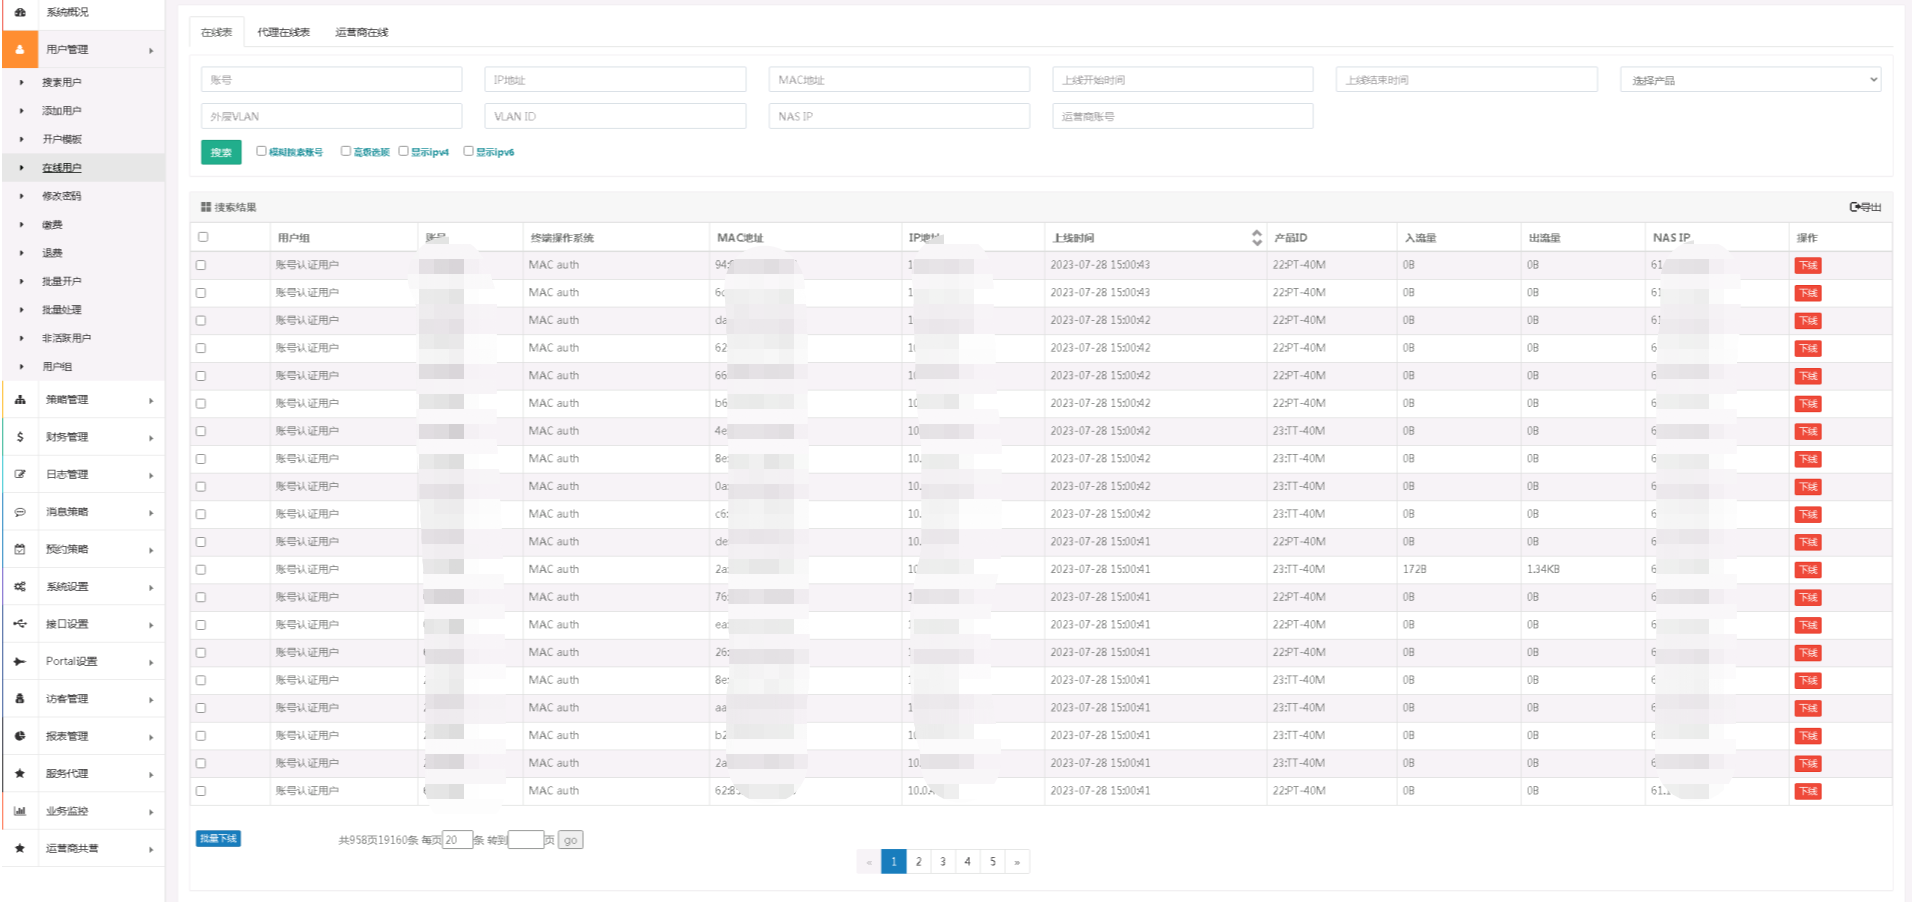1912x902 pixels.
Task: Tick the select-all checkbox in table header
Action: pyautogui.click(x=203, y=237)
